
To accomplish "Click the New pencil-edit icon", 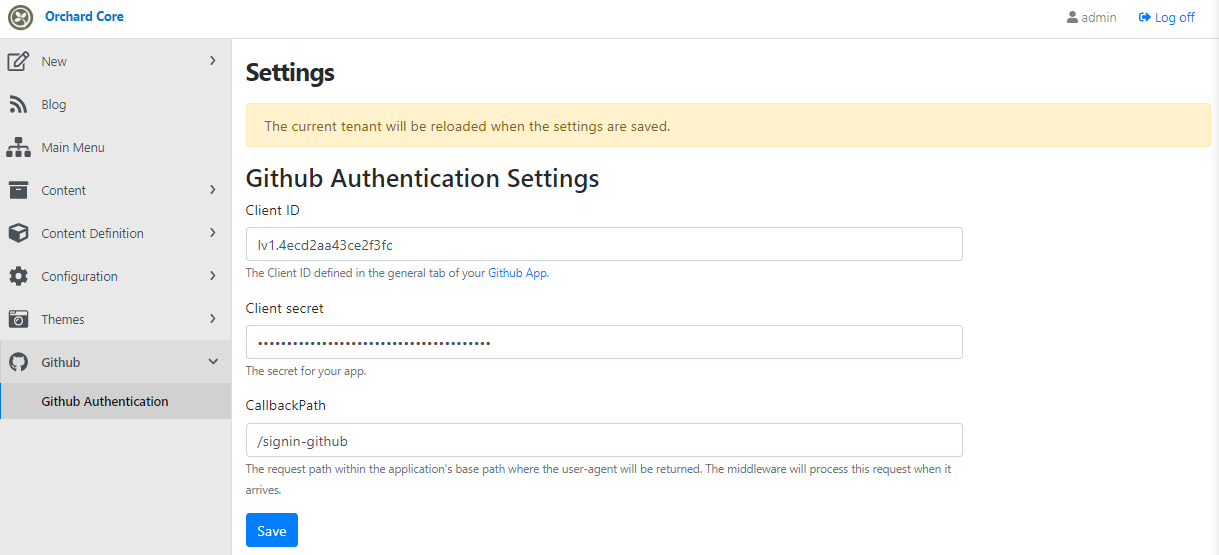I will click(x=18, y=62).
